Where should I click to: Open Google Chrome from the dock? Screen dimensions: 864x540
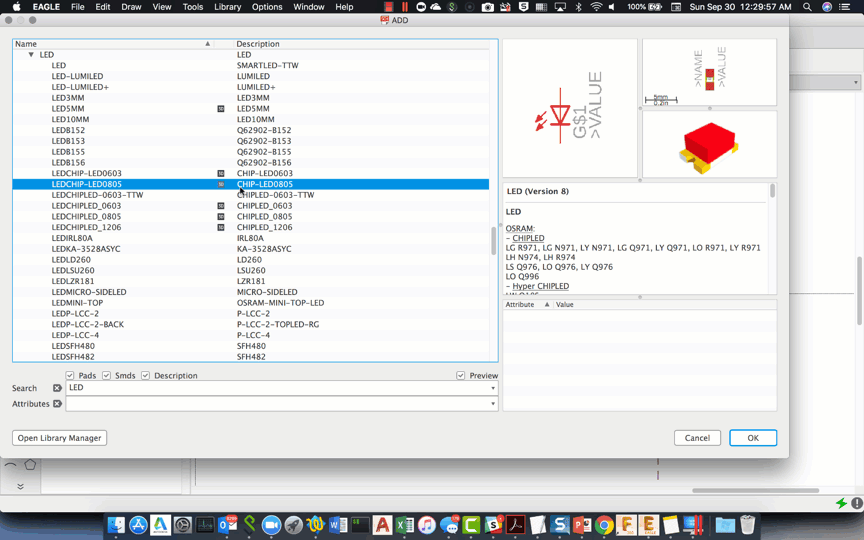[604, 525]
